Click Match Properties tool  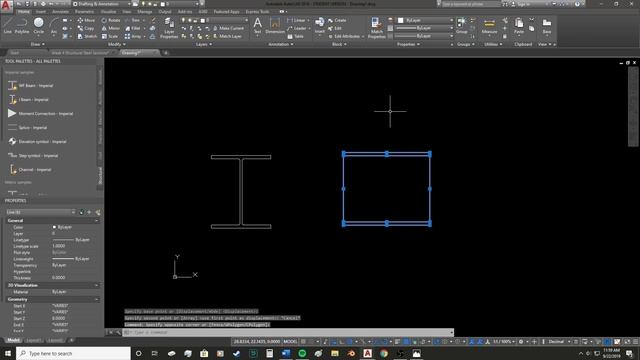376,28
